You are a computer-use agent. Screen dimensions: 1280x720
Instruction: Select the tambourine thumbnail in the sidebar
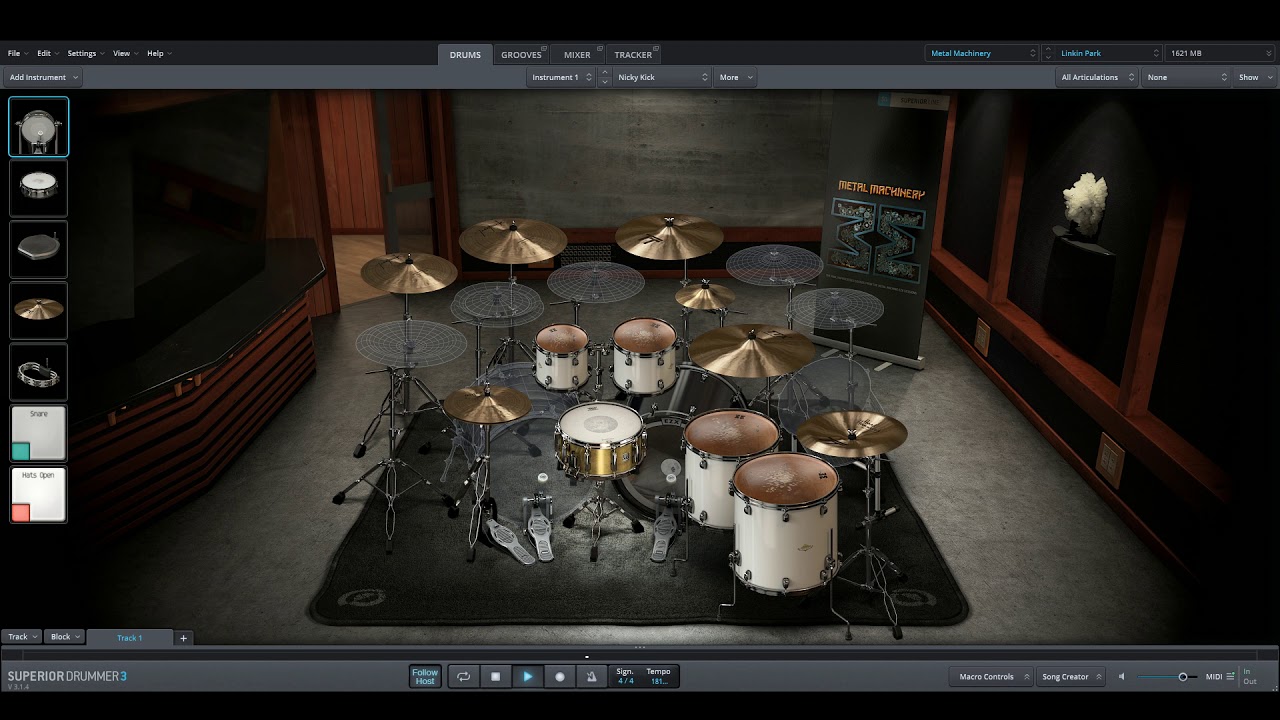pyautogui.click(x=38, y=371)
